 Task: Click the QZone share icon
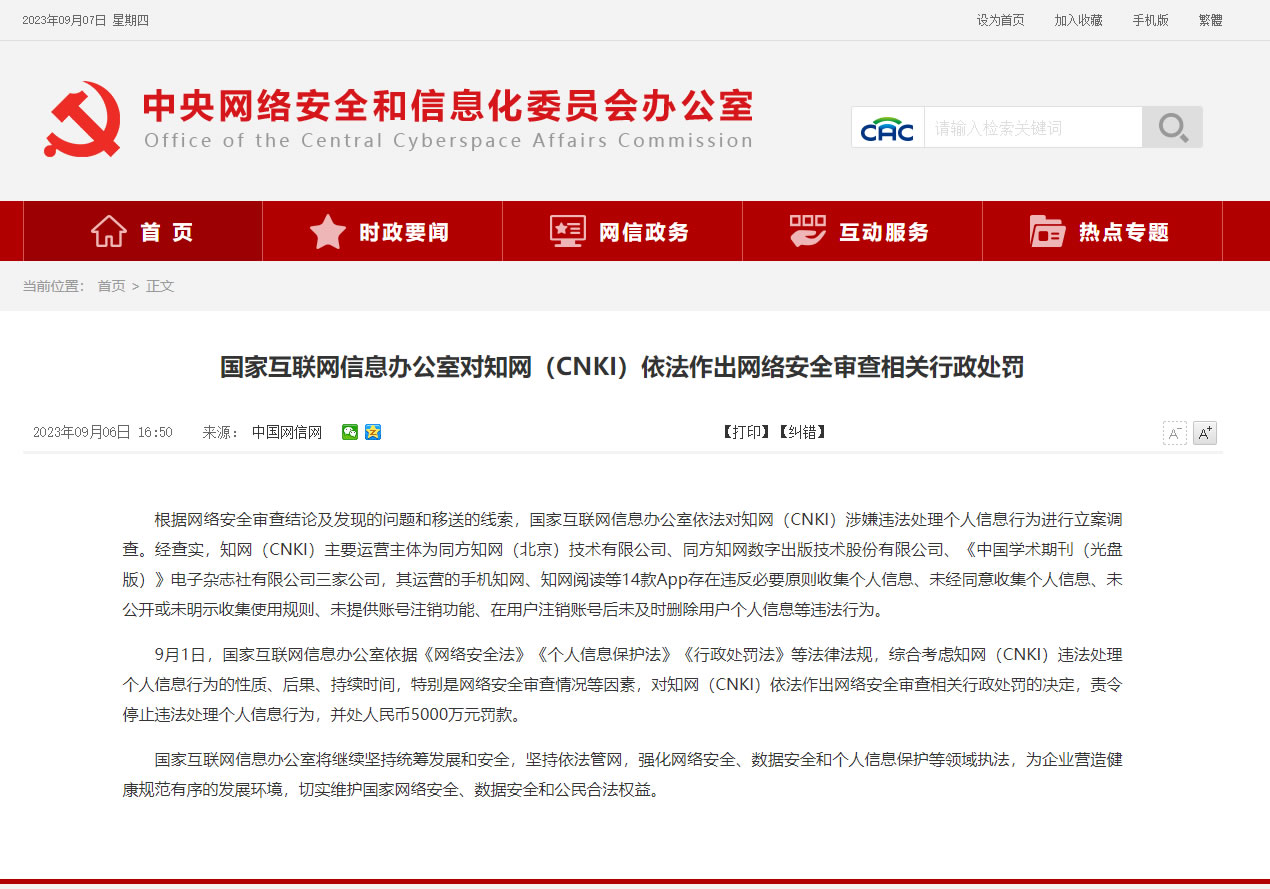[x=373, y=432]
